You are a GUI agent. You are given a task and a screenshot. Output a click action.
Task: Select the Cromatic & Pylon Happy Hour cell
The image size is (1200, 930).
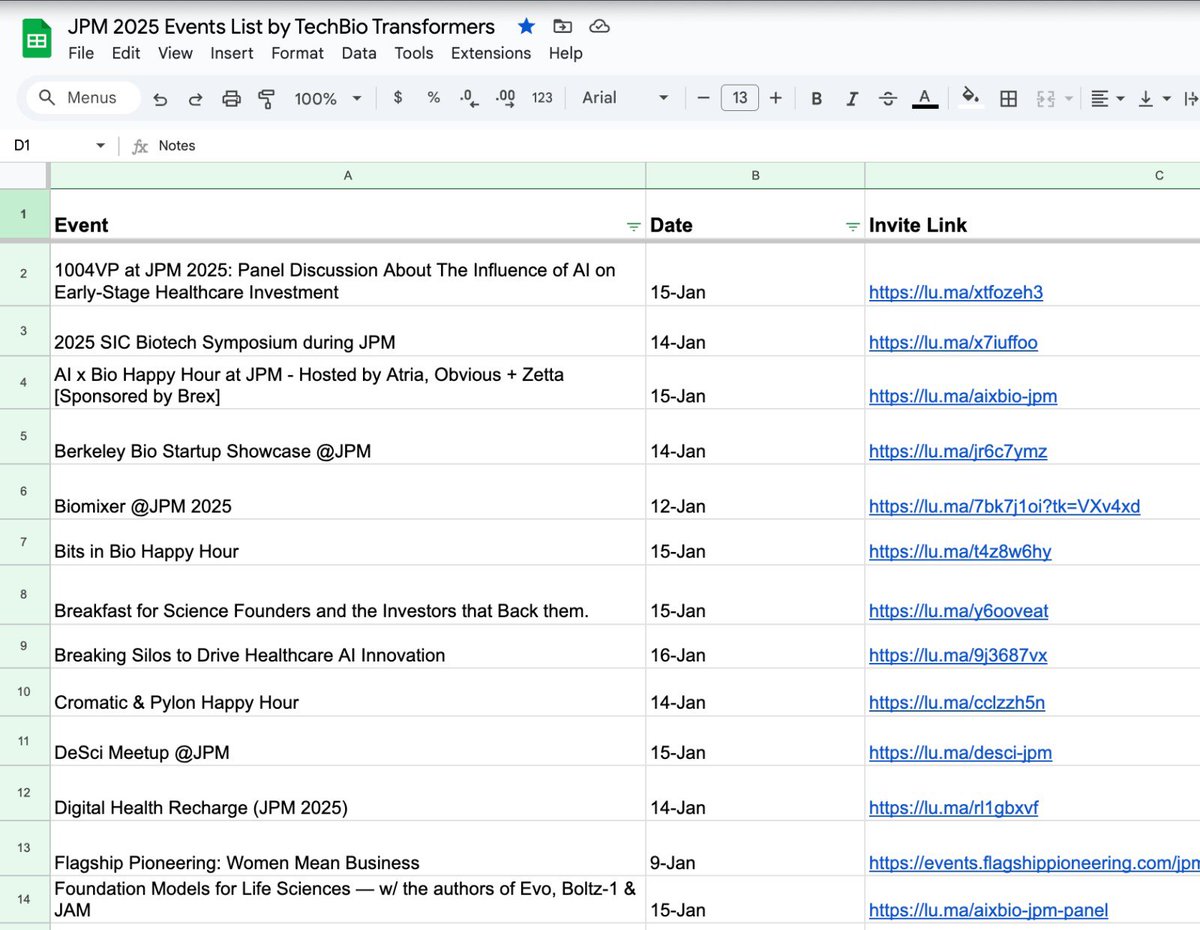348,692
